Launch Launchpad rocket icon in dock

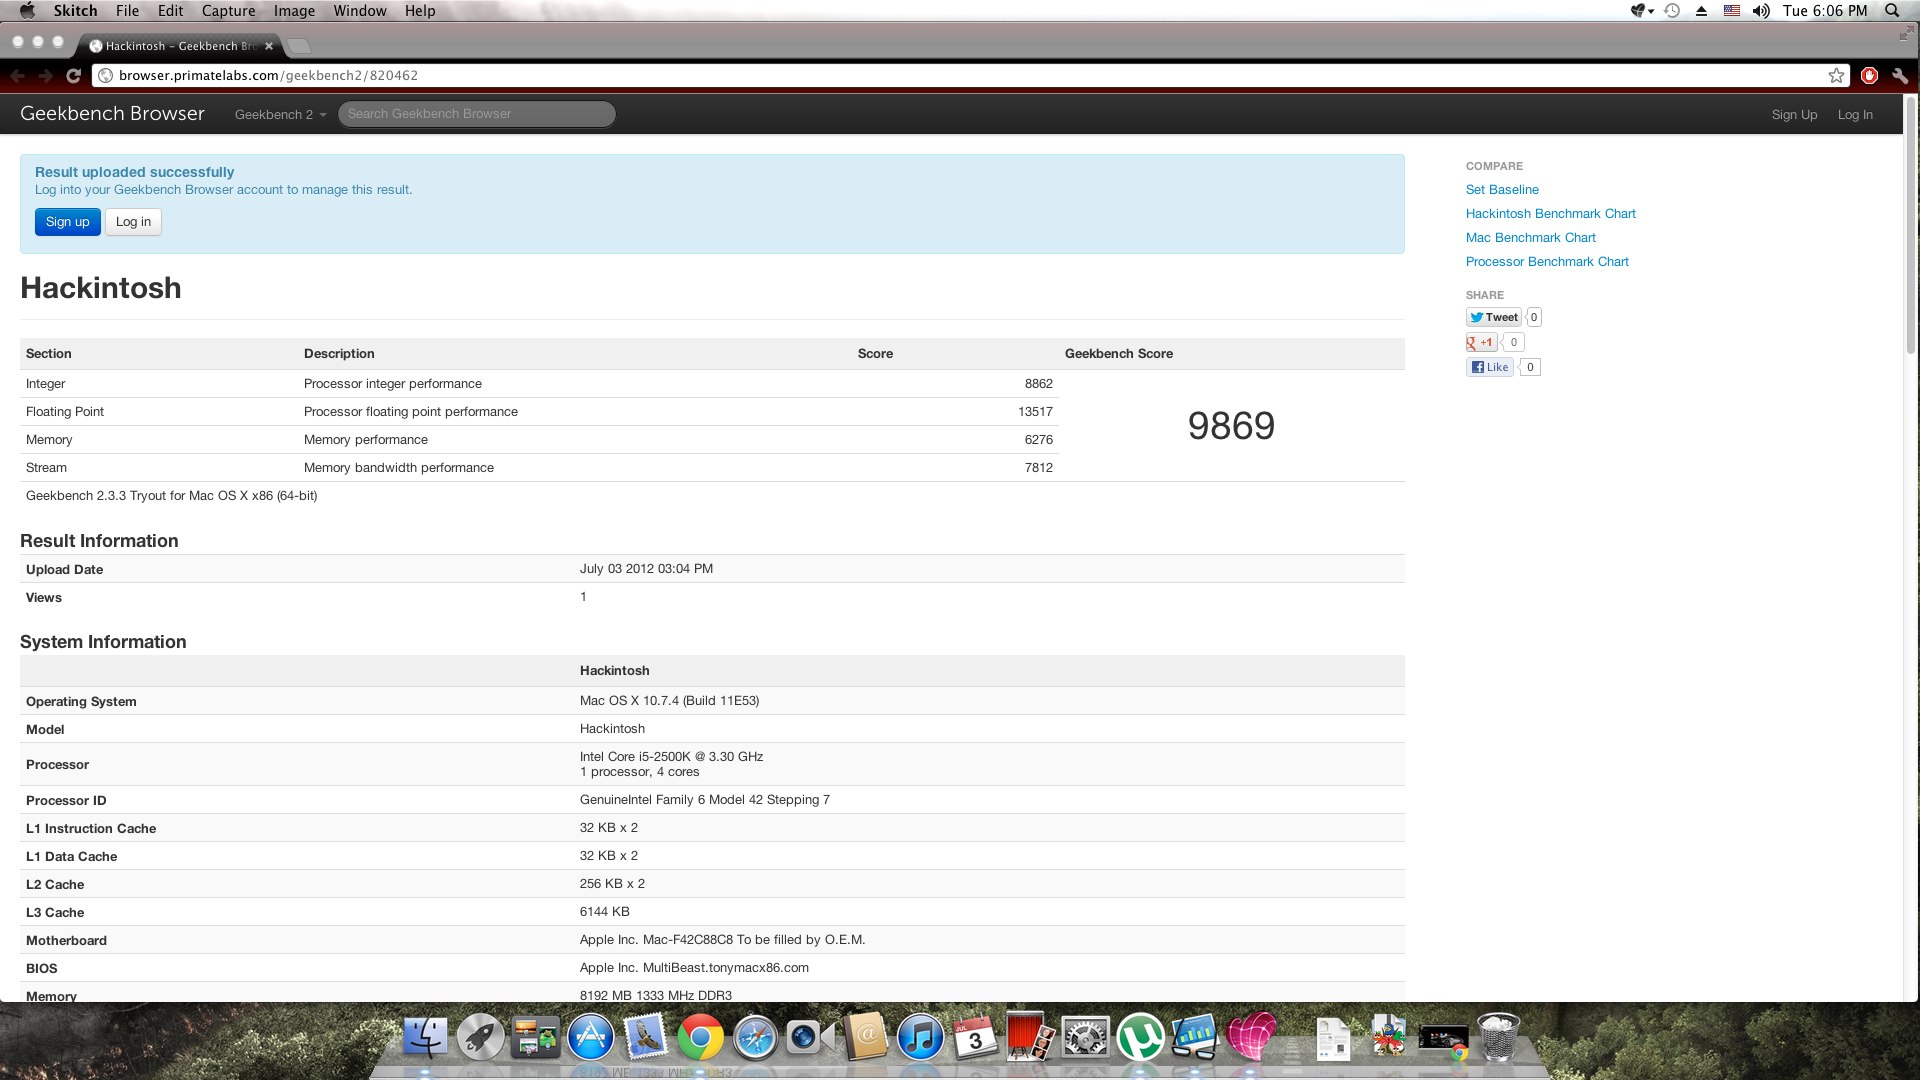pyautogui.click(x=481, y=1037)
